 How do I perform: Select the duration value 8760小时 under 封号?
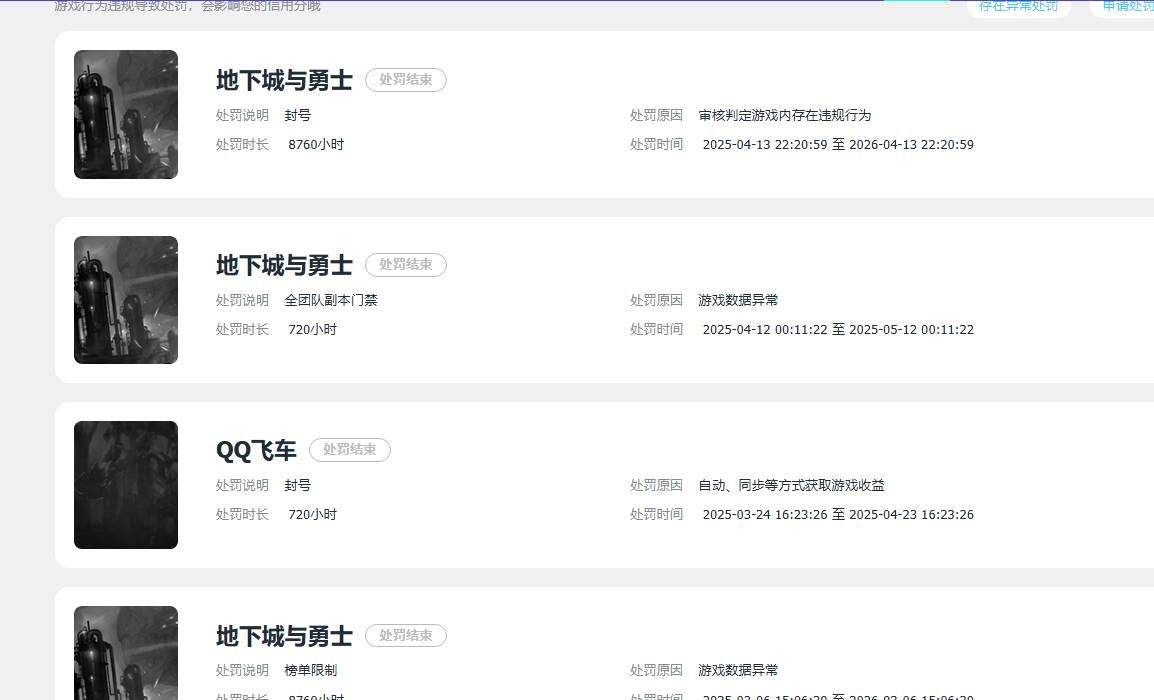coord(316,144)
